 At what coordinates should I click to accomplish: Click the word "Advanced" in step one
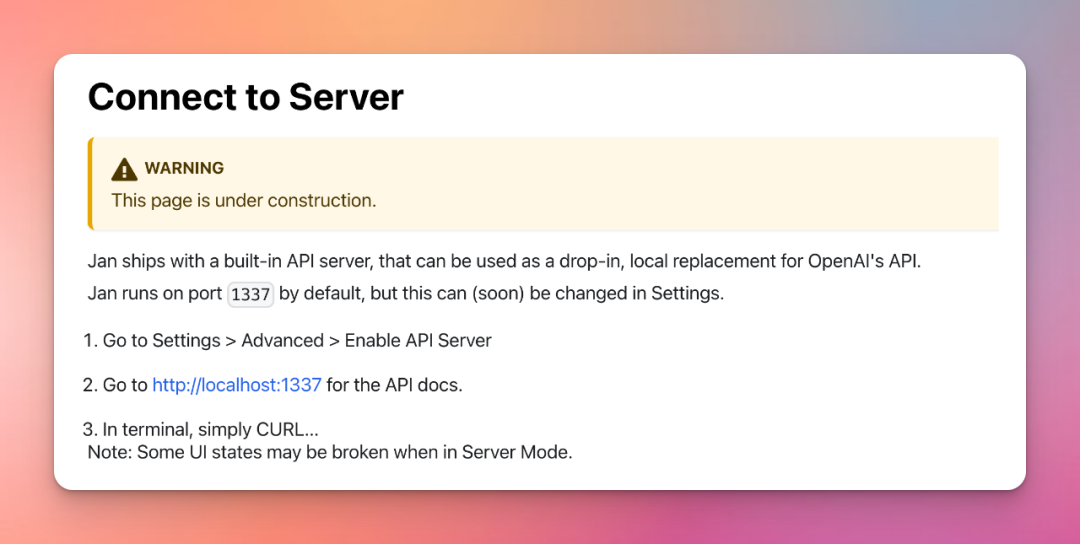282,341
